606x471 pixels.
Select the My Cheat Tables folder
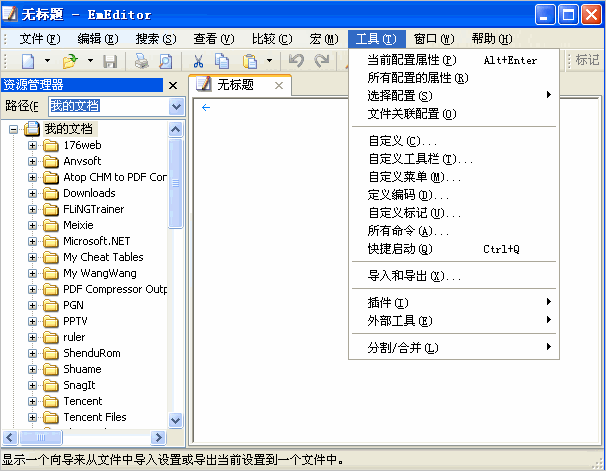[x=103, y=257]
